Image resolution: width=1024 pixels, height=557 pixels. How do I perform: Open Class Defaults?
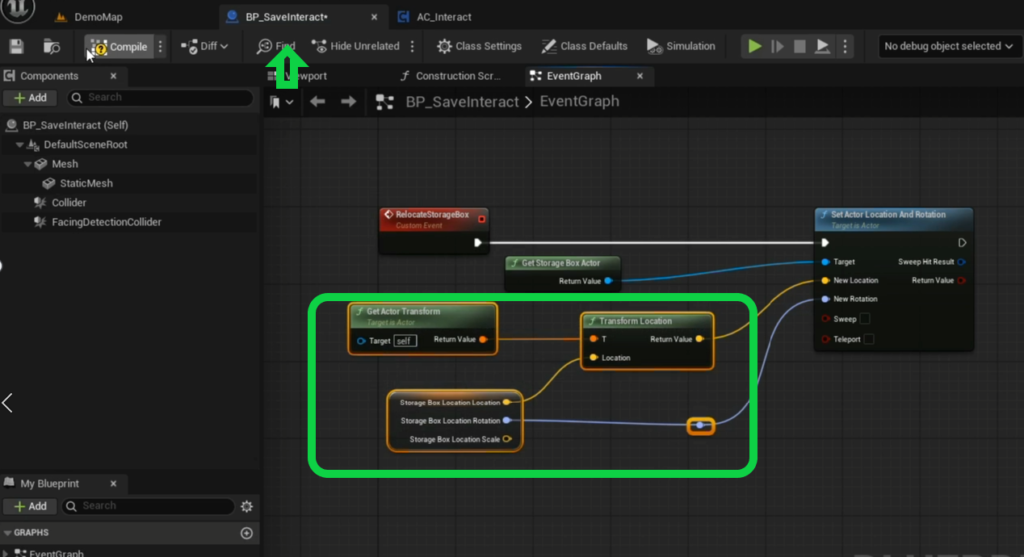coord(584,46)
